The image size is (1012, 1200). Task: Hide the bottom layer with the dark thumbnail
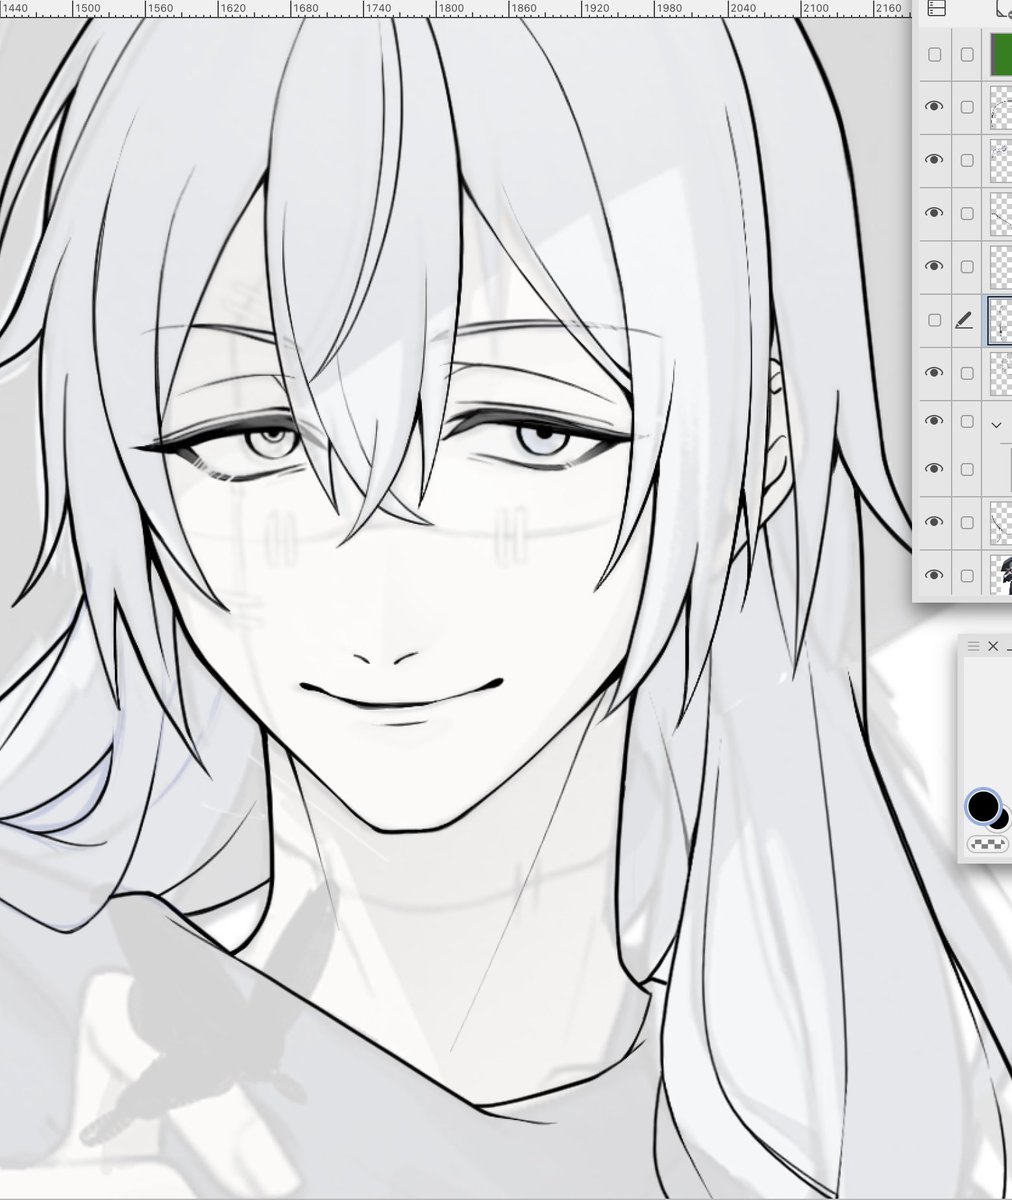(934, 575)
